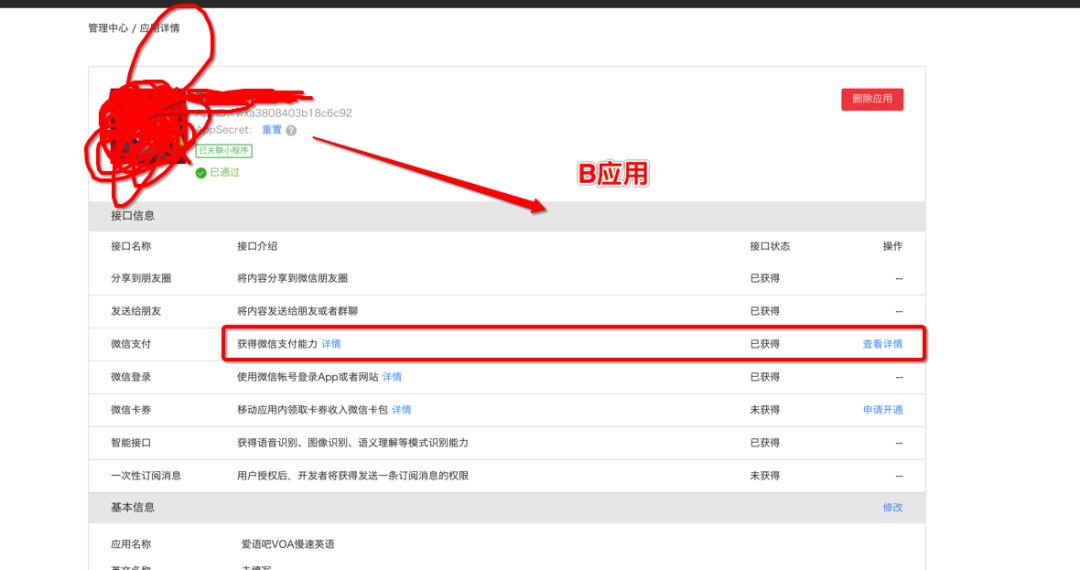Open 管理中心 in the breadcrumb
1080x570 pixels.
[108, 28]
